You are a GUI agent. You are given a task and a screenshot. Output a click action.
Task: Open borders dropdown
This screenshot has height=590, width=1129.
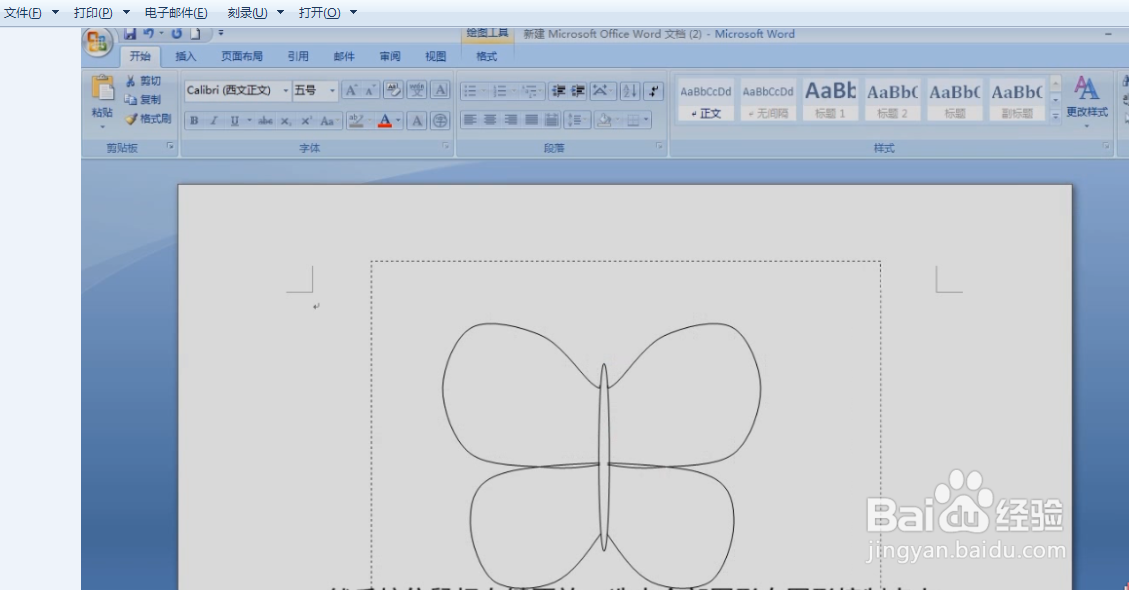(x=646, y=120)
